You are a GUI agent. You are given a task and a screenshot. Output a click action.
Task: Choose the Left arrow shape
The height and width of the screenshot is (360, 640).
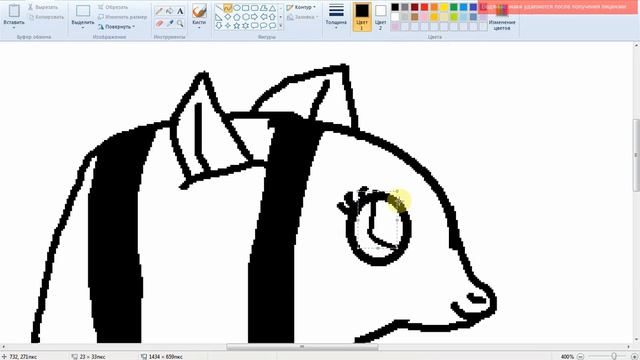(263, 17)
